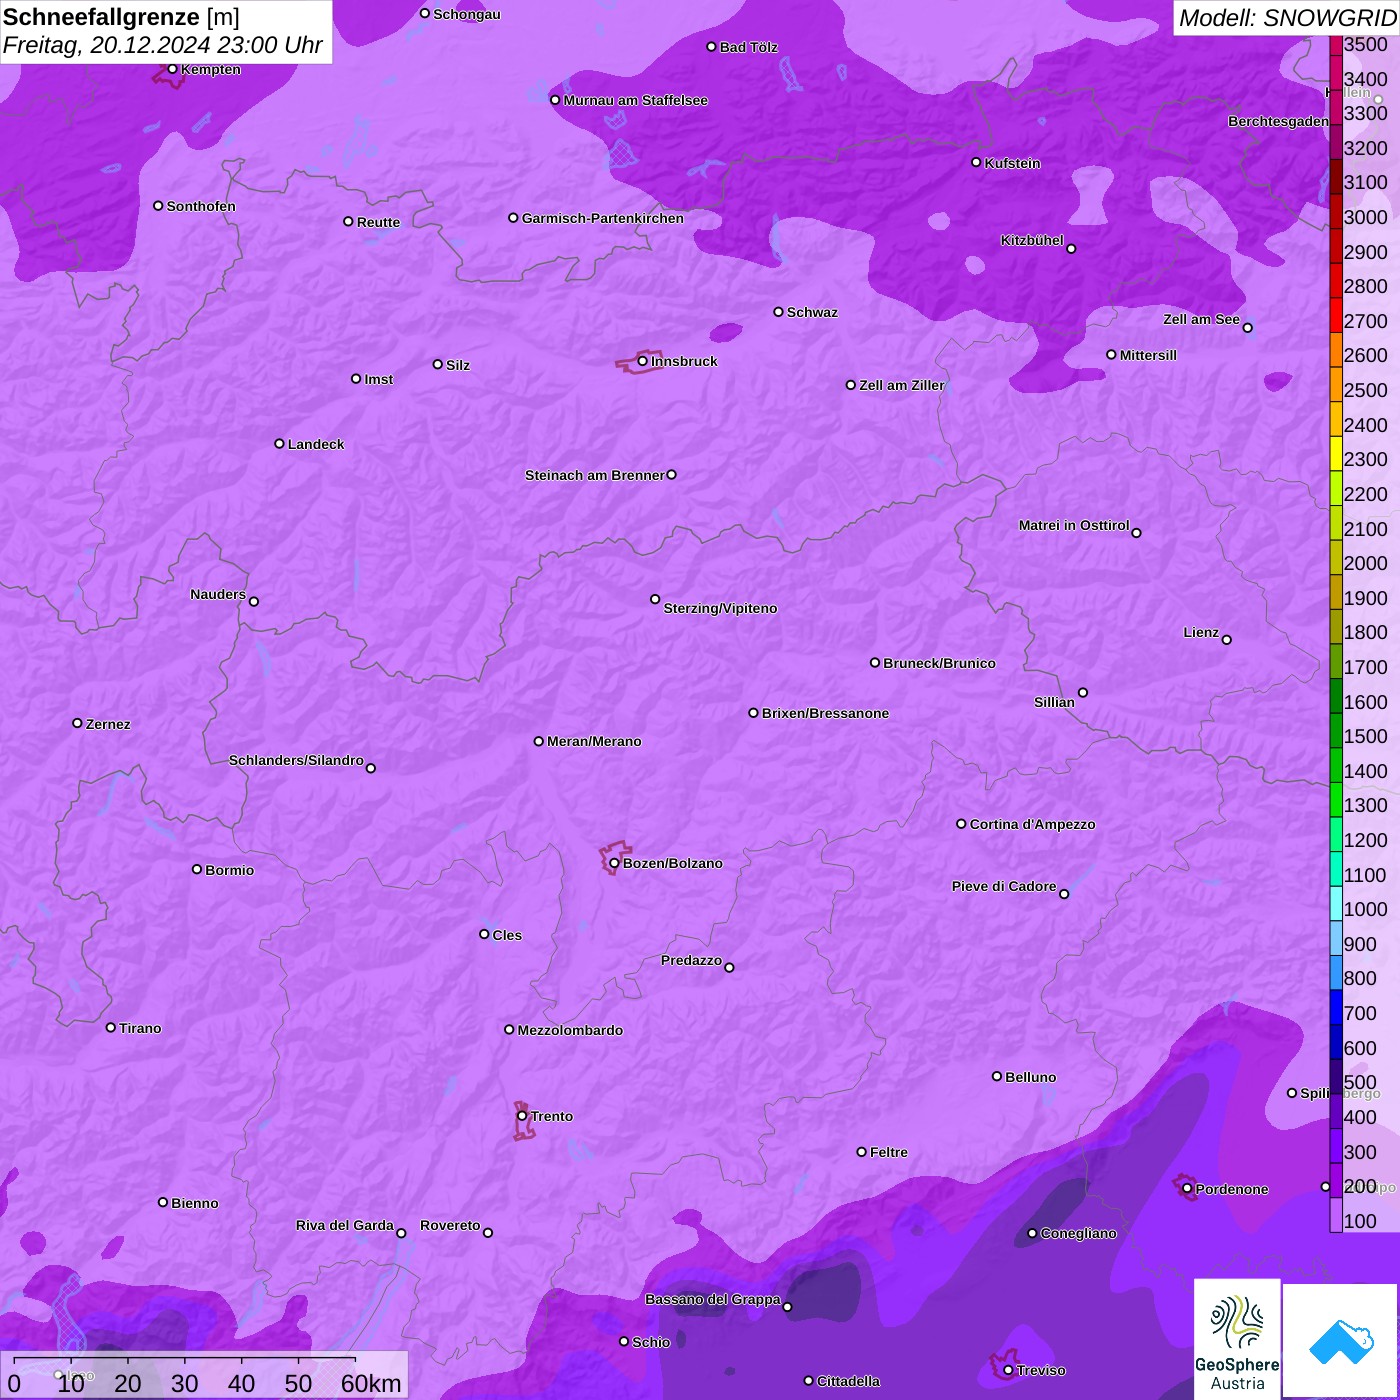
Task: Click the '60km' scale bar label
Action: coord(371,1383)
